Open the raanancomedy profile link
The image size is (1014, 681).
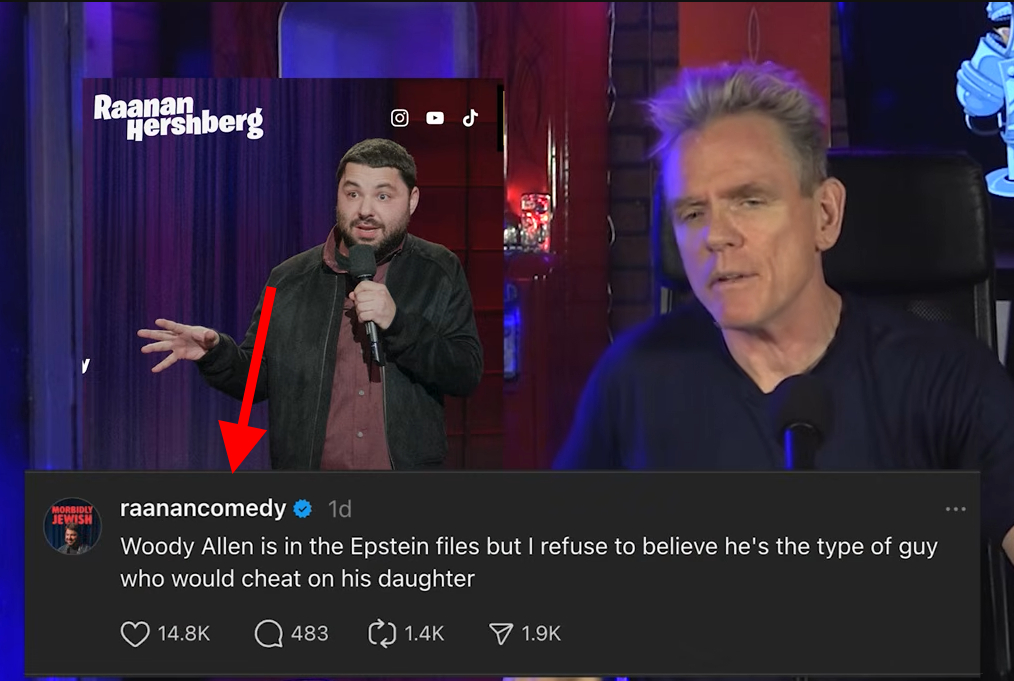[x=203, y=508]
